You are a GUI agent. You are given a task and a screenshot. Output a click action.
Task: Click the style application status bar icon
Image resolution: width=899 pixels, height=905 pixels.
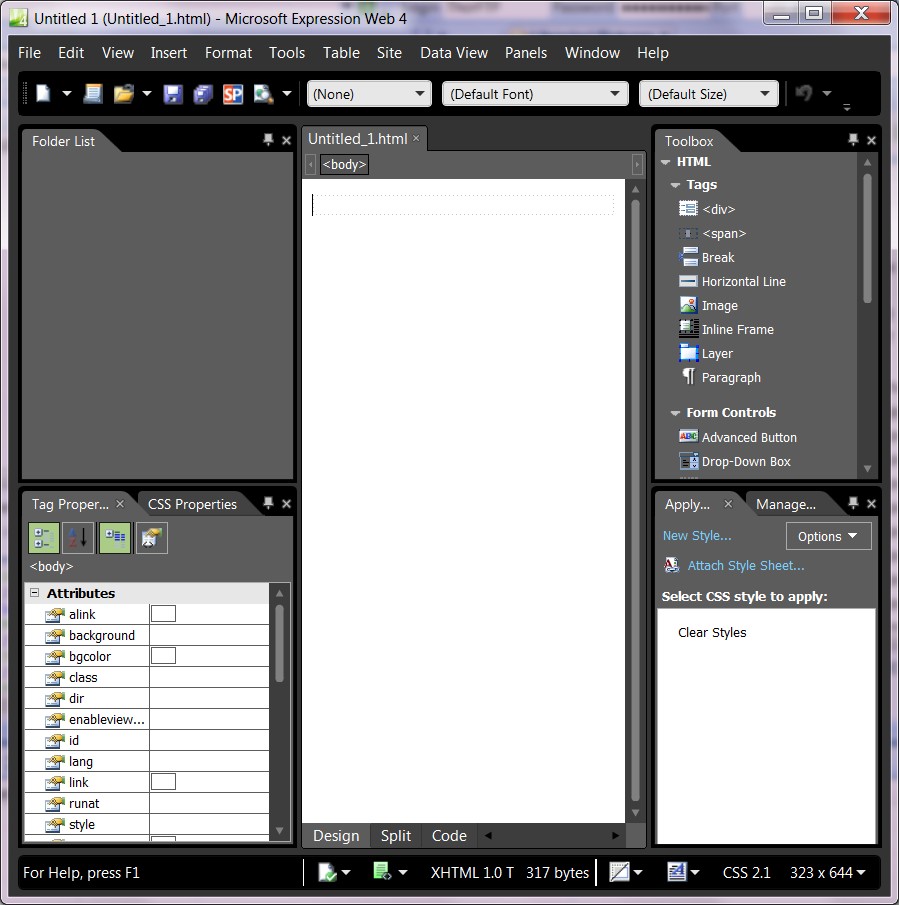[x=676, y=872]
